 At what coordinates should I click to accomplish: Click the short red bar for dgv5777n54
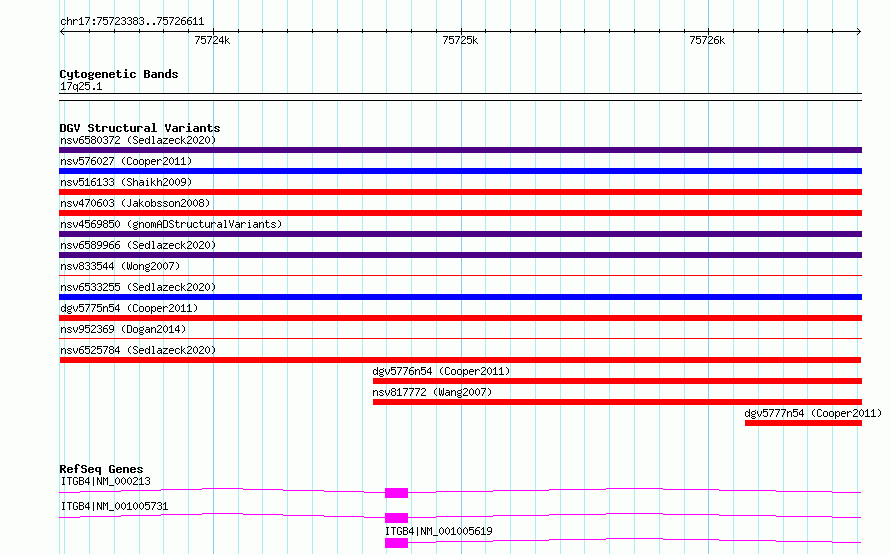point(803,423)
